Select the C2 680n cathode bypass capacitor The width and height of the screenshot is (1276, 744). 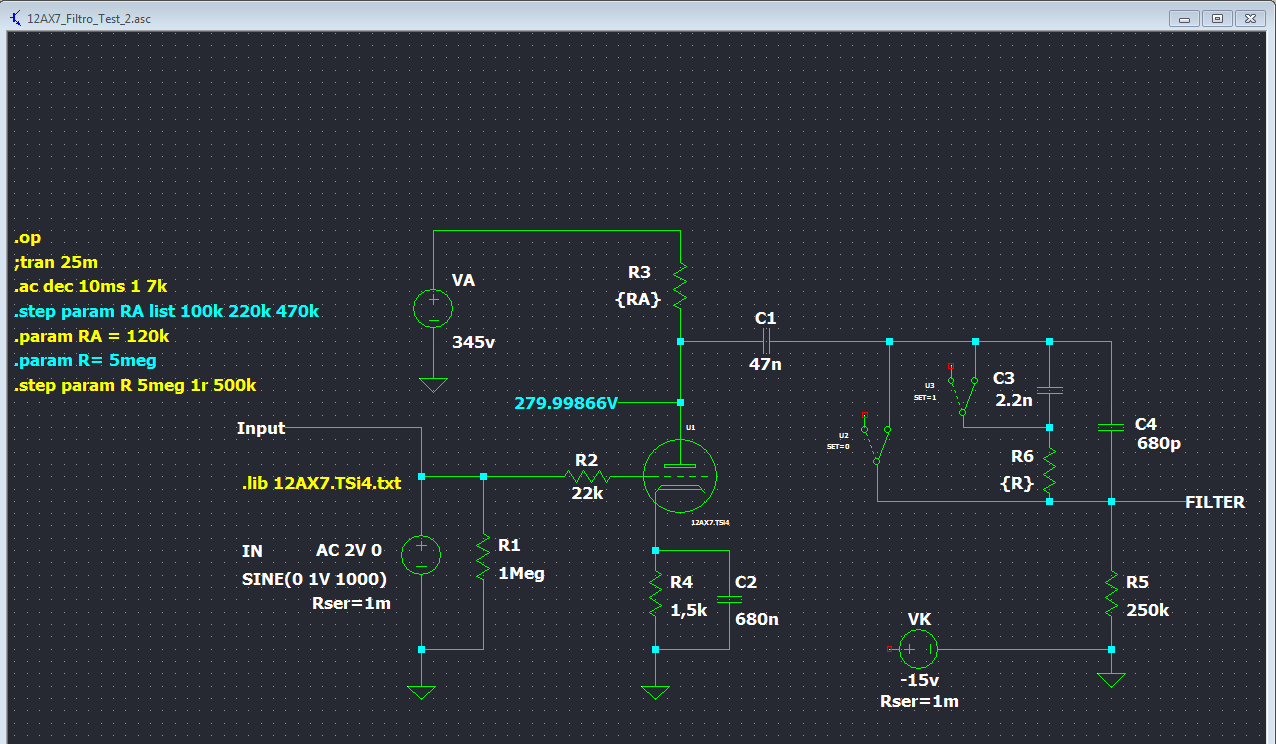730,598
